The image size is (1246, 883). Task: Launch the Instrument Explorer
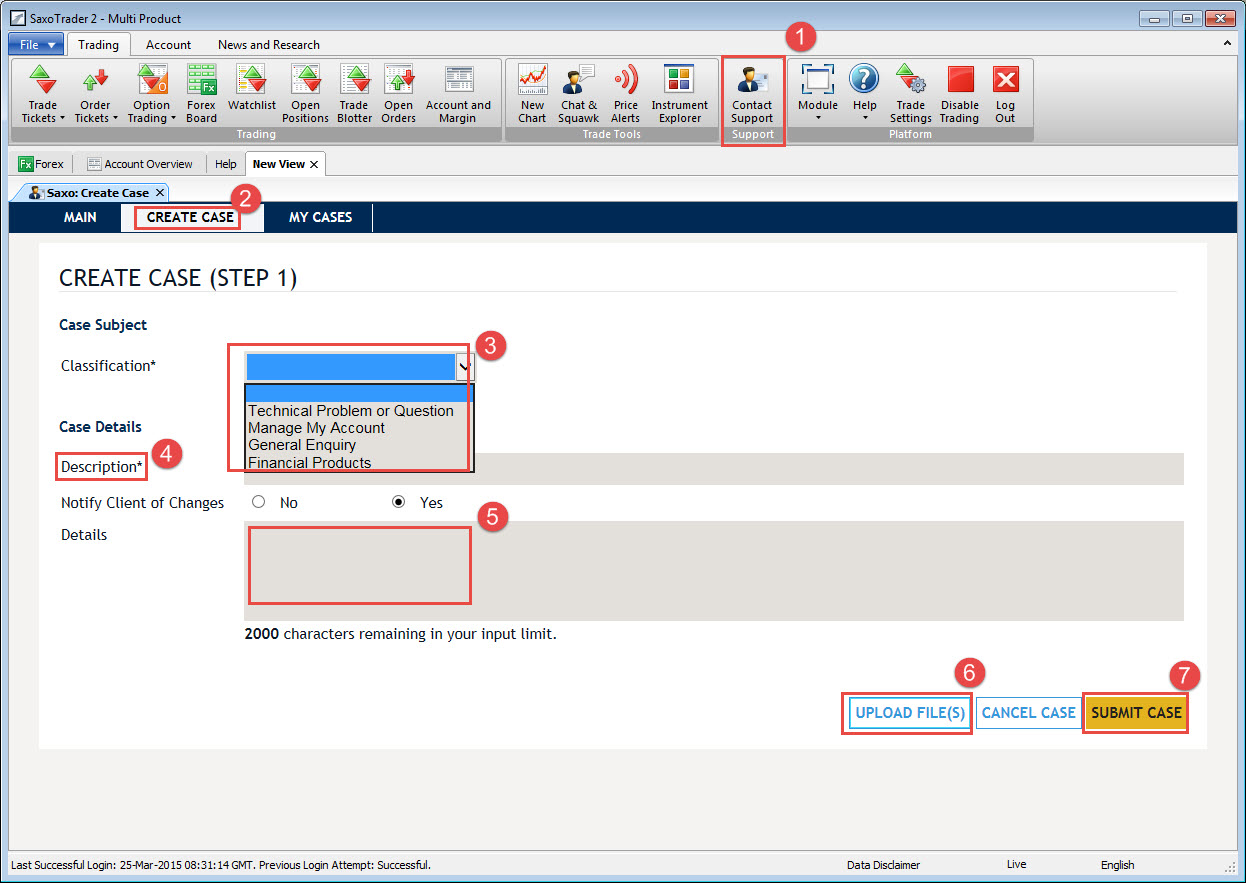coord(679,94)
